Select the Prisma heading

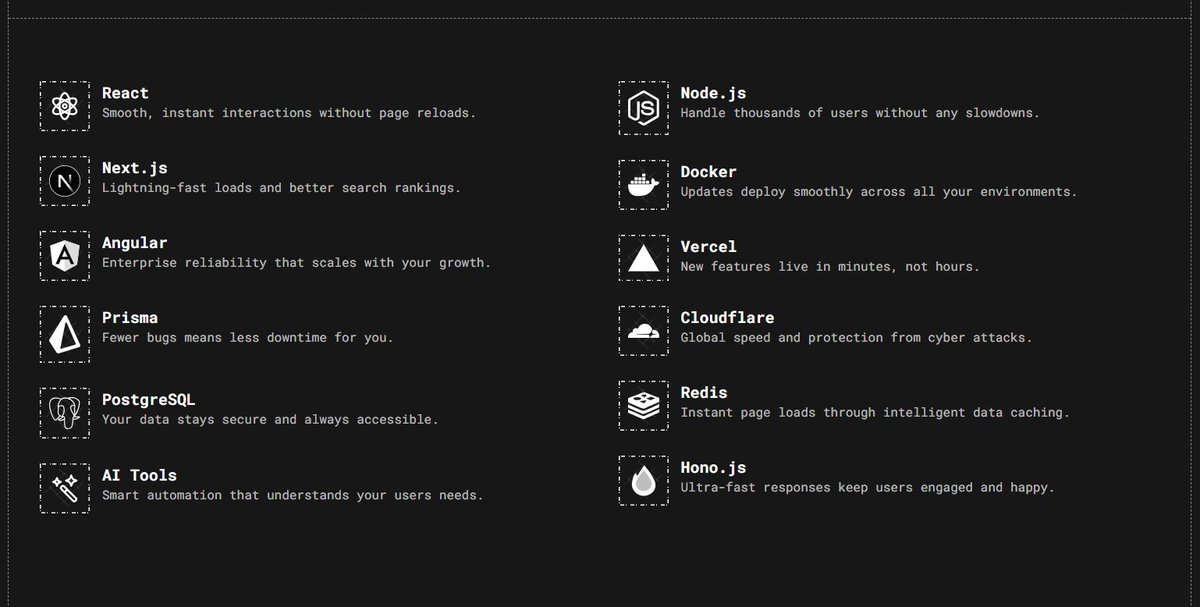point(130,318)
